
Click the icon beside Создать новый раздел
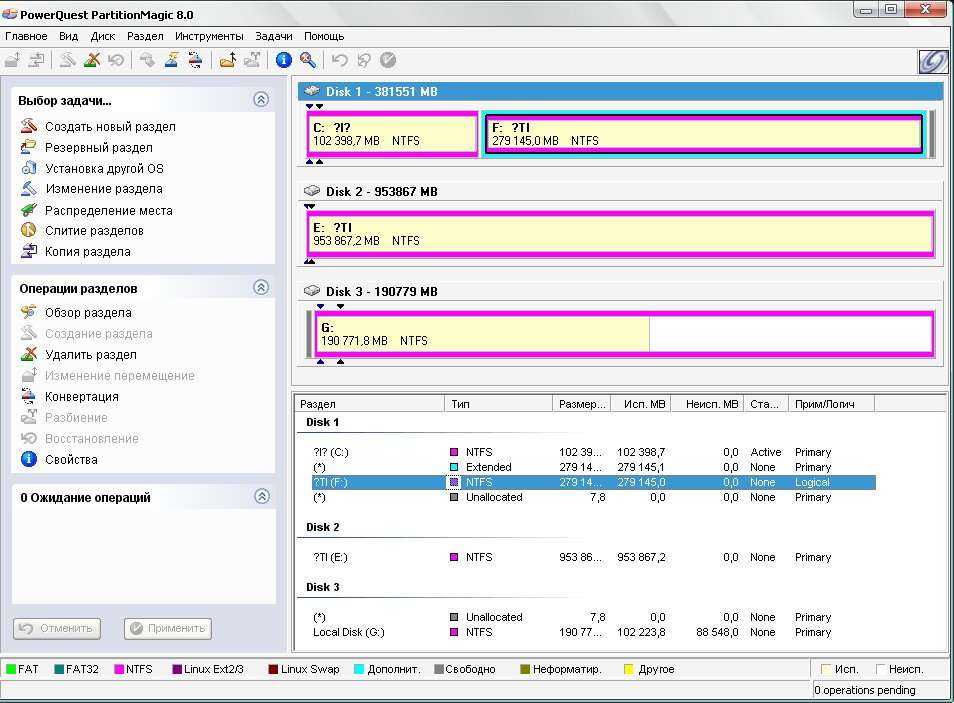[28, 127]
